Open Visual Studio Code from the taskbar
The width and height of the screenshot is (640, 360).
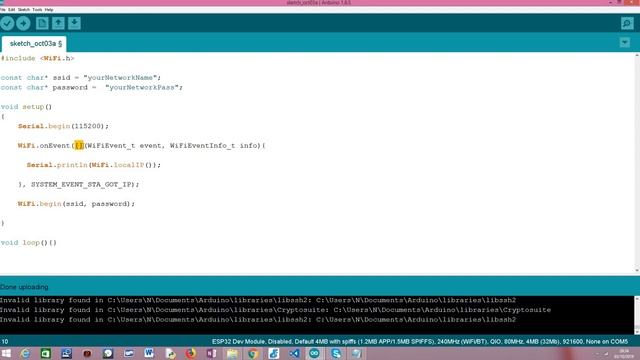pyautogui.click(x=294, y=353)
